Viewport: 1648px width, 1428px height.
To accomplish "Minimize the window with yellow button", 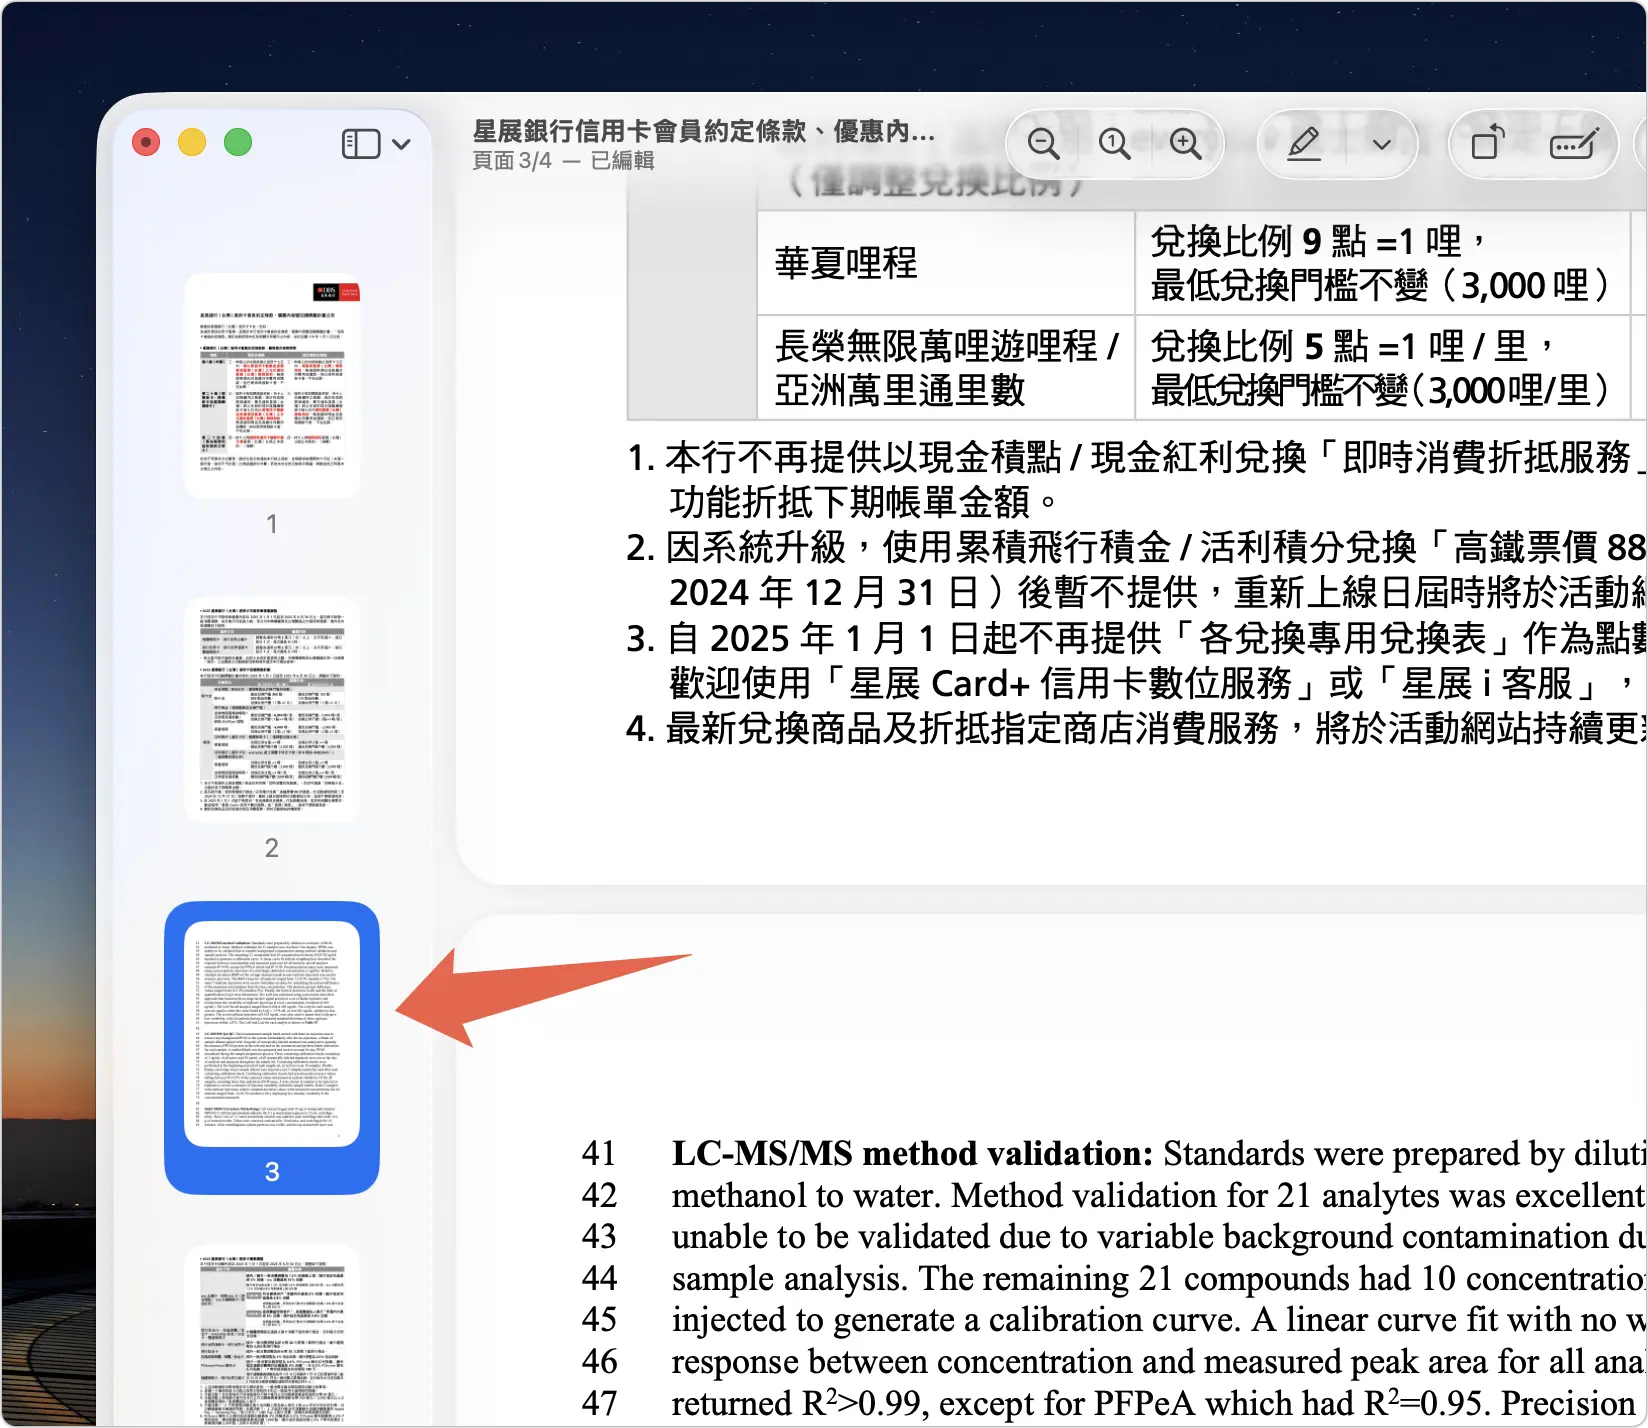I will 192,143.
